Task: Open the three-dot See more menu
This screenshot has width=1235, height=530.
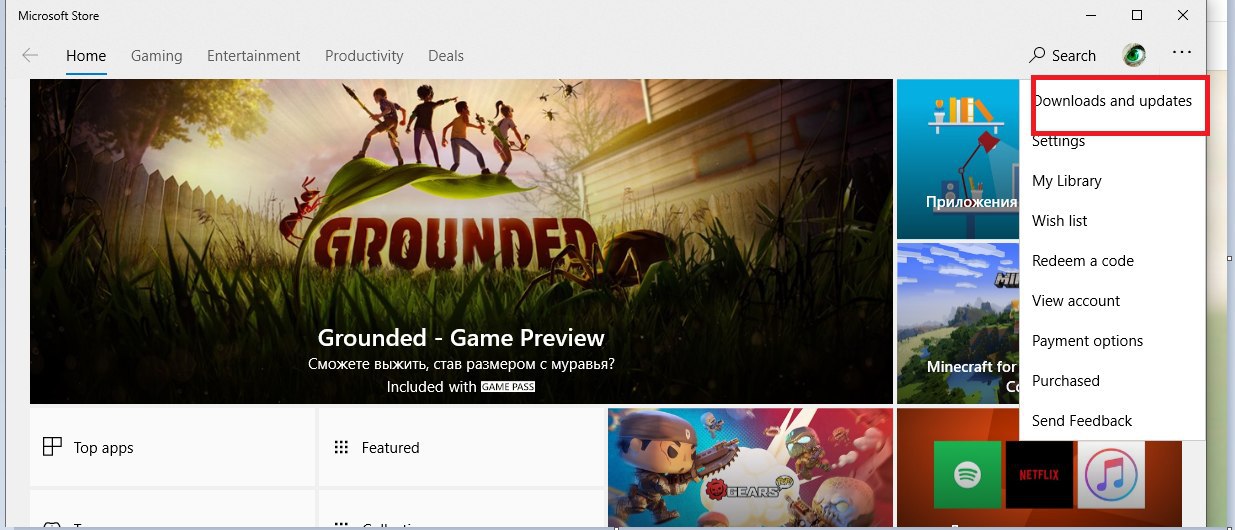Action: (1183, 54)
